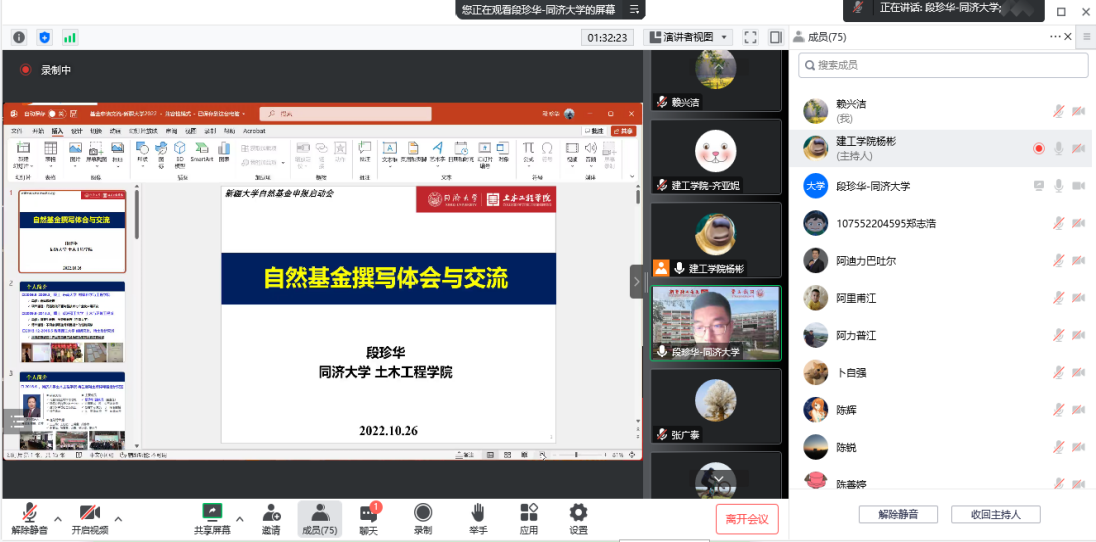Open the Chat (聊天) panel
The width and height of the screenshot is (1096, 542).
368,518
